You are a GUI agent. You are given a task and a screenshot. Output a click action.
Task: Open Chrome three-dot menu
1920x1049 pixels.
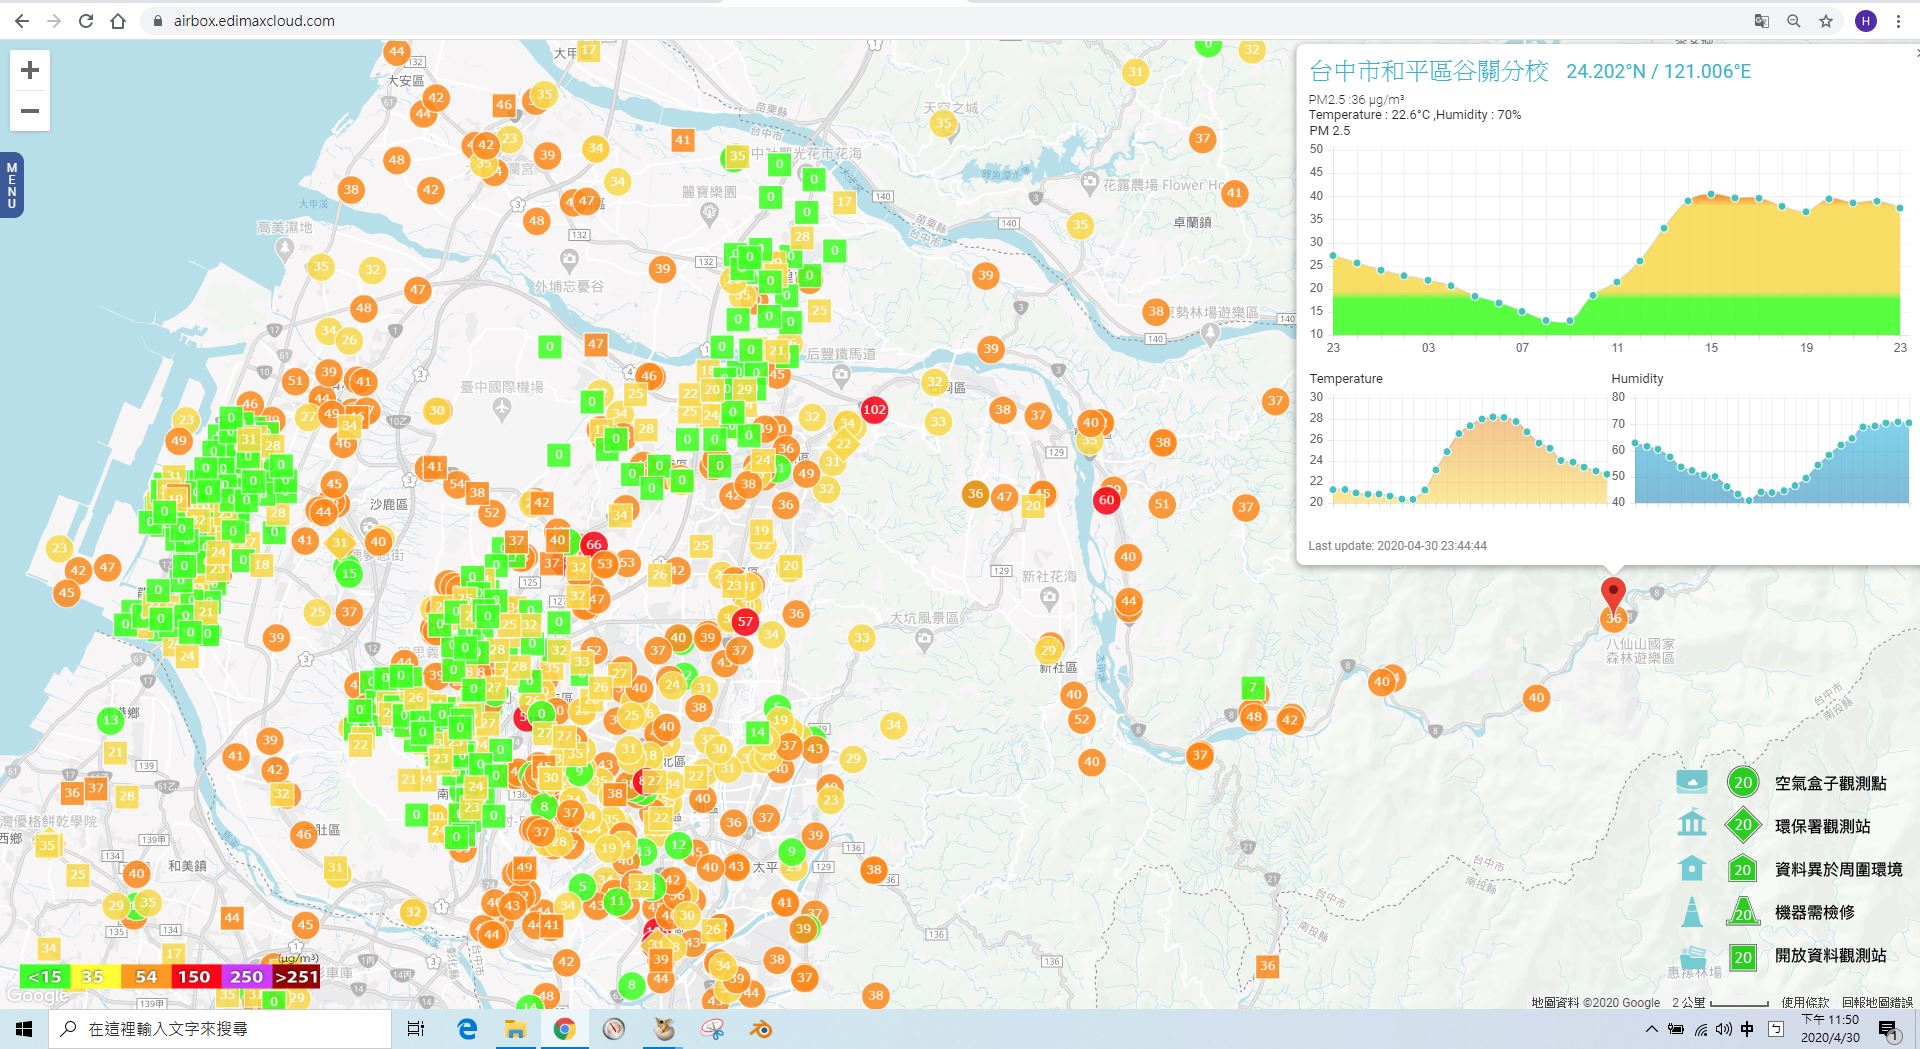click(x=1898, y=21)
